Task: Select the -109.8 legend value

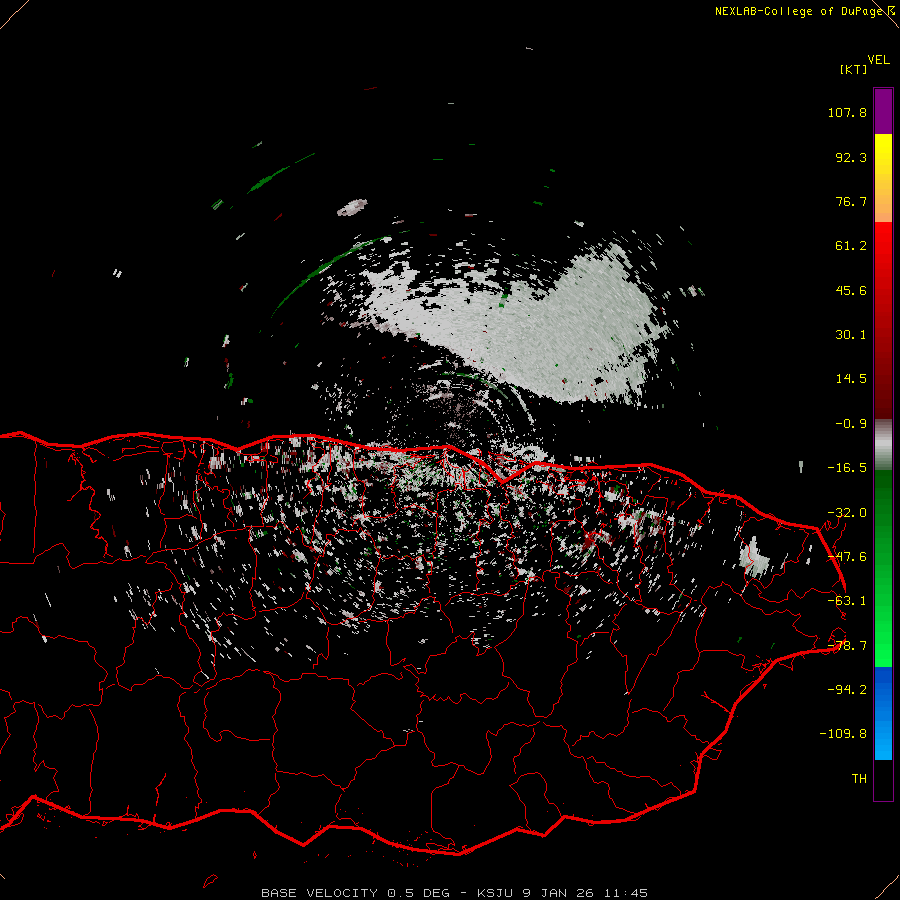Action: [x=843, y=734]
